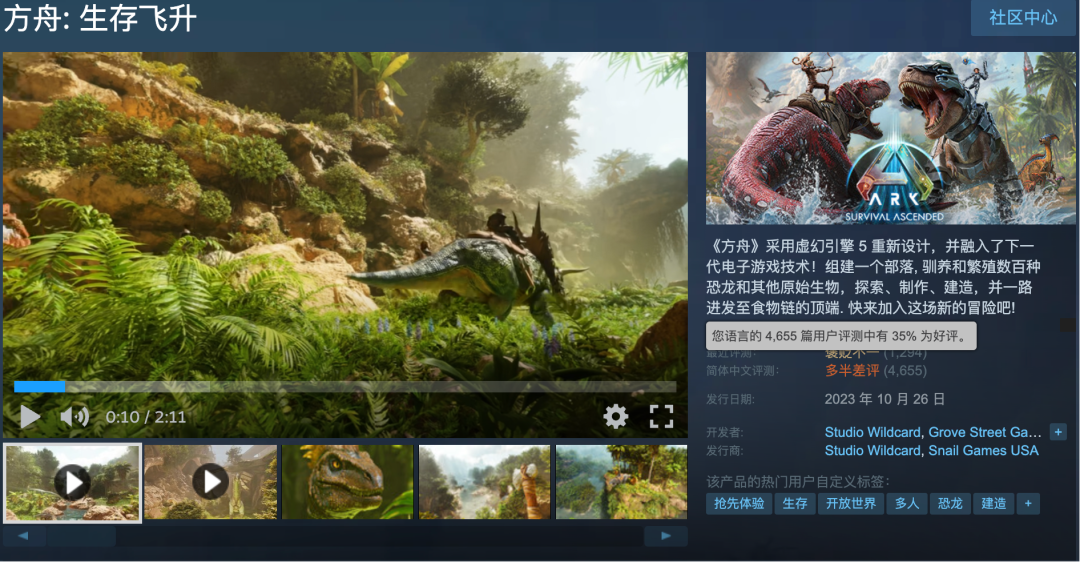The height and width of the screenshot is (562, 1080).
Task: Select the 恐龙 tag
Action: (950, 503)
